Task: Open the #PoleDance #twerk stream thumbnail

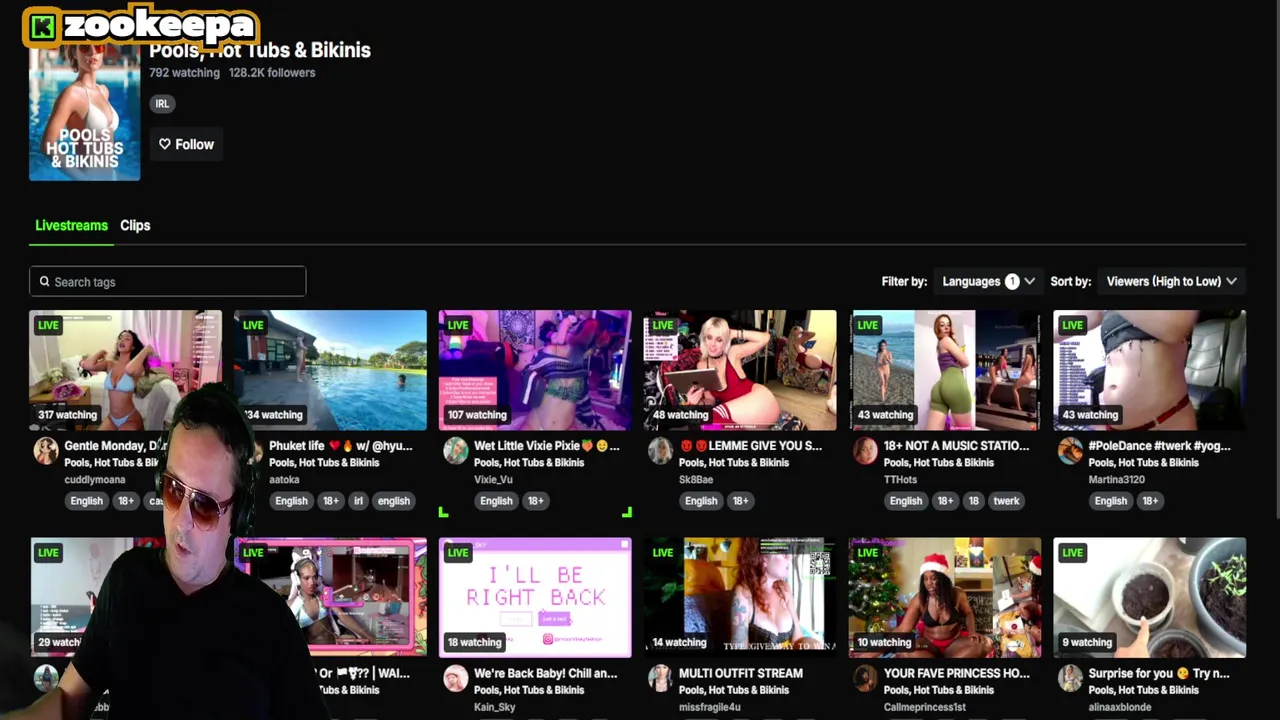Action: click(x=1150, y=370)
